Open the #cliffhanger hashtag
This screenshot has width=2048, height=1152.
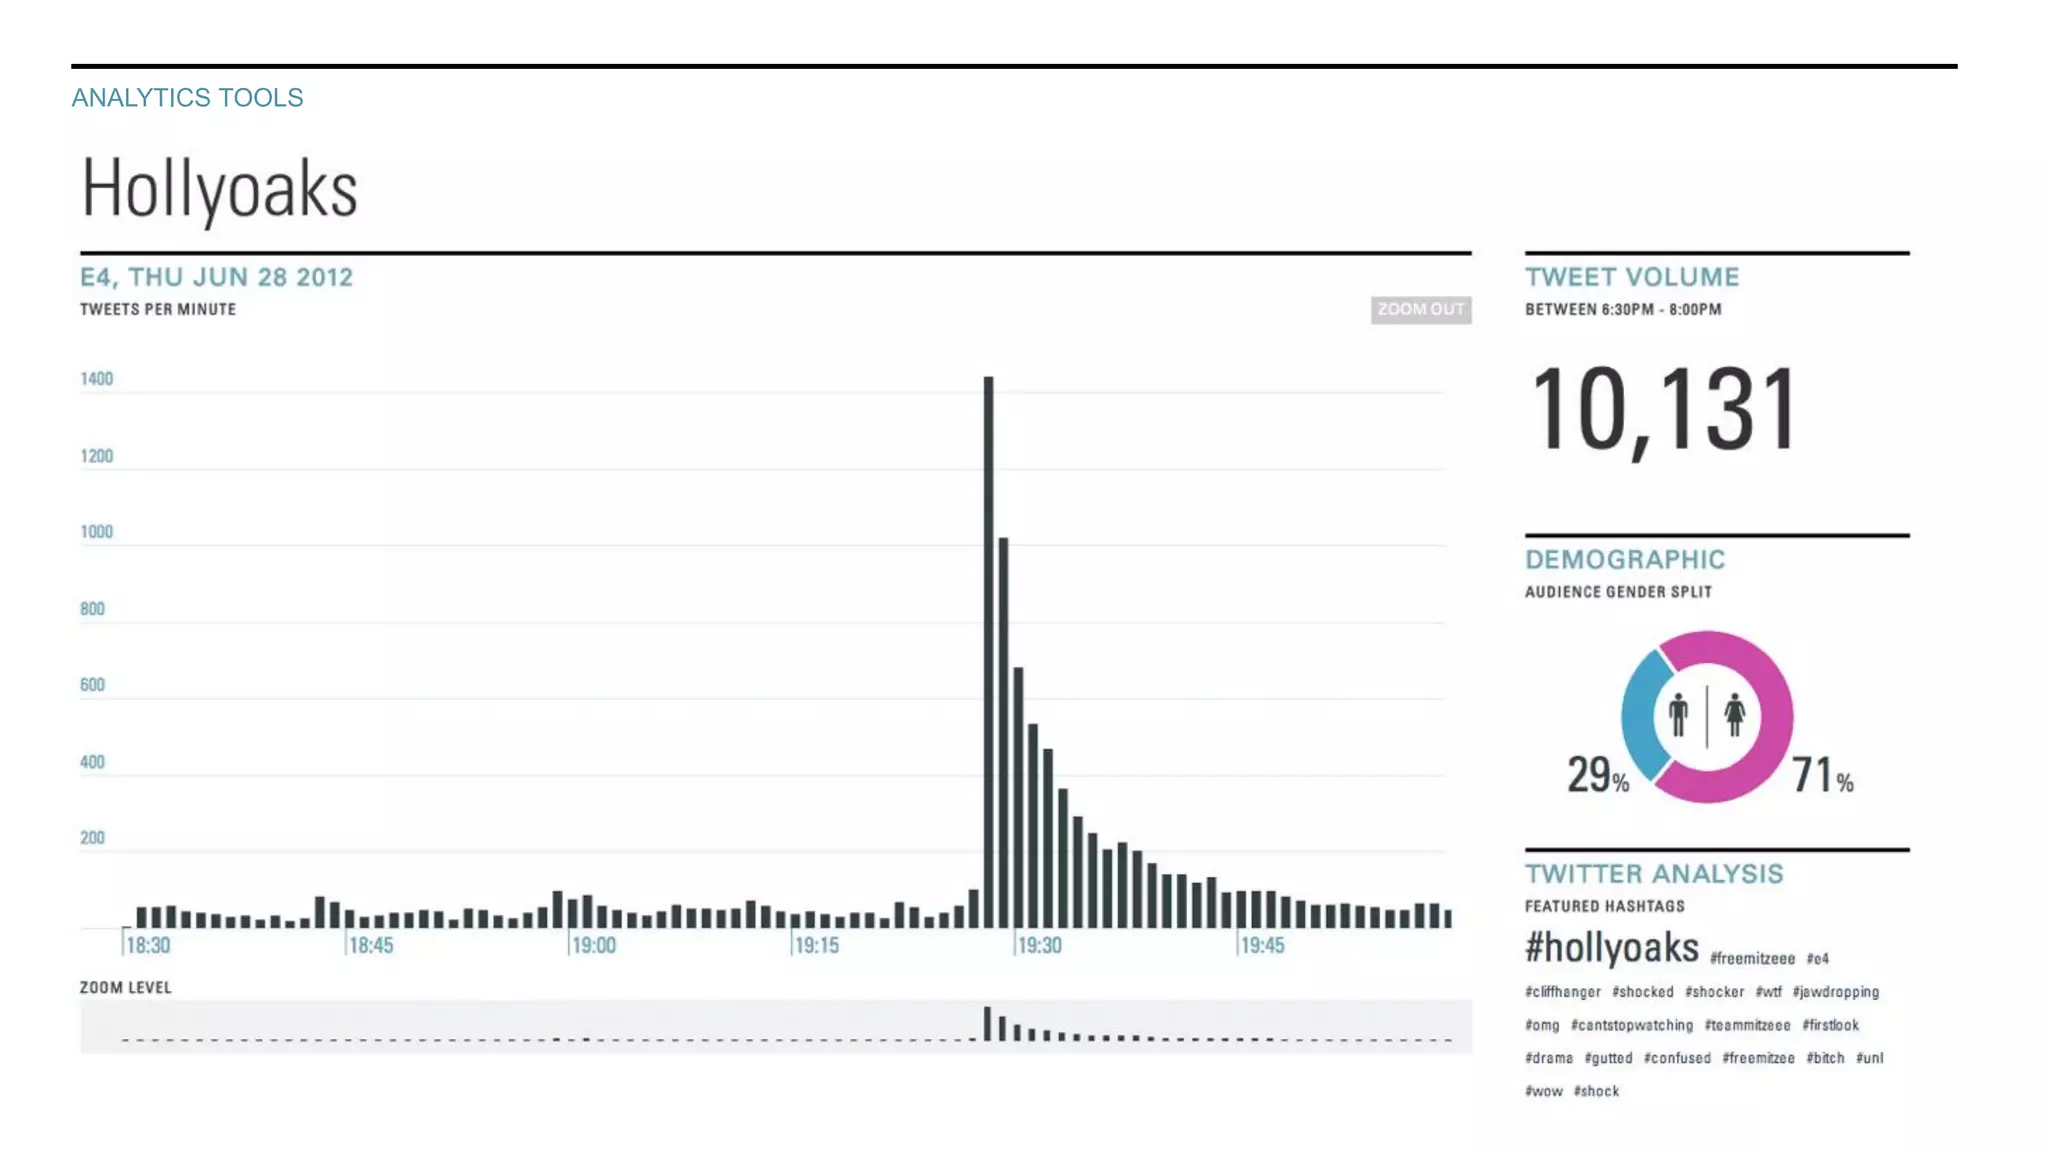[1562, 992]
